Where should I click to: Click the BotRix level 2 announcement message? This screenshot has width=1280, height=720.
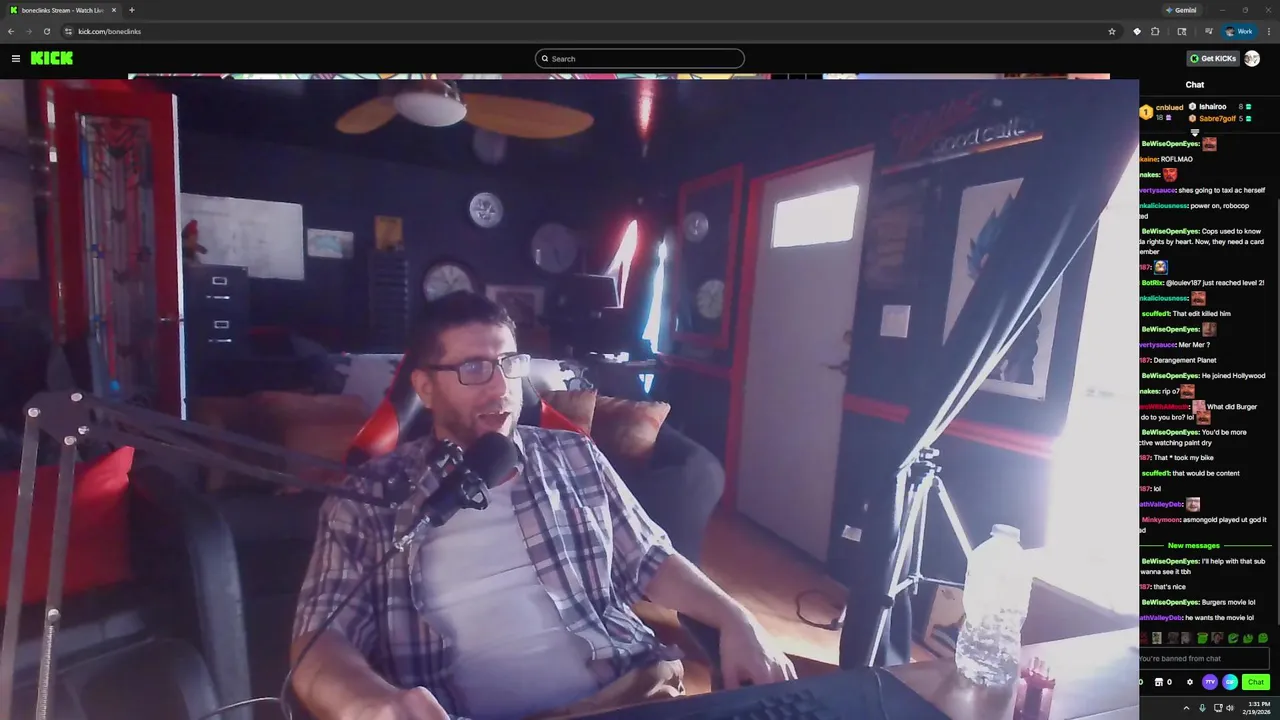click(1203, 283)
